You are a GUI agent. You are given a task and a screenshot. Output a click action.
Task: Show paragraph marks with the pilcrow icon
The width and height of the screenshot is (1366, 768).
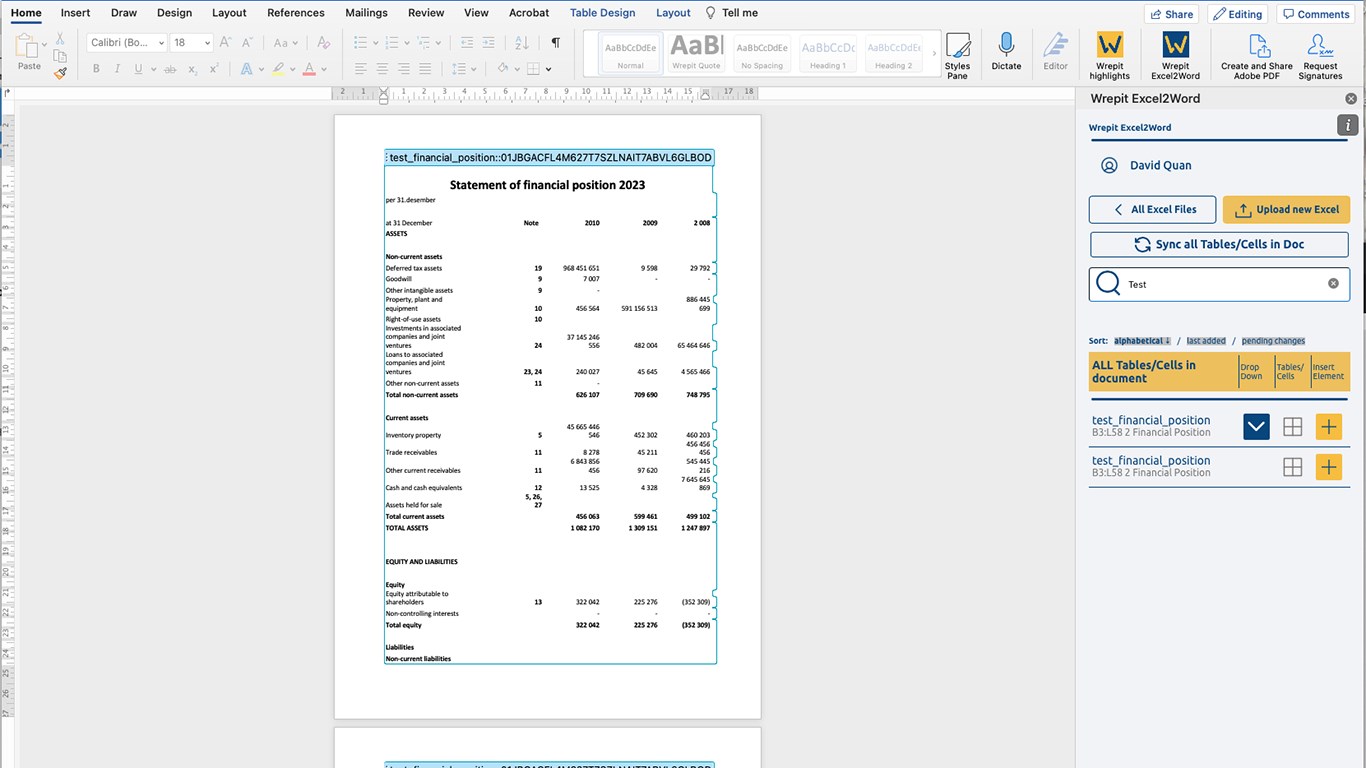pos(555,42)
